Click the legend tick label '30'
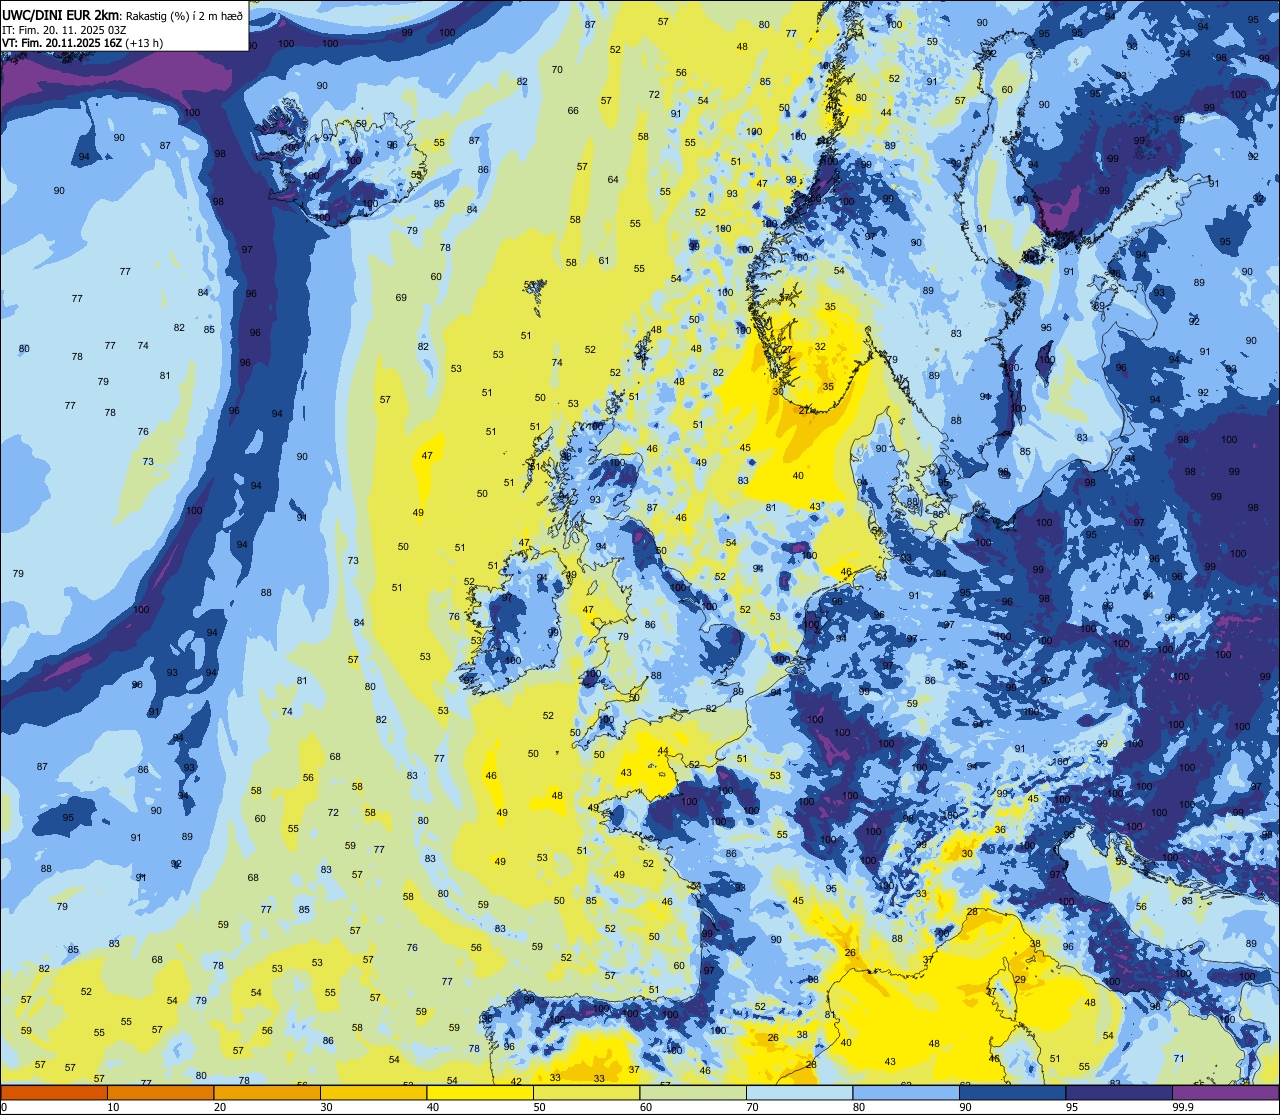The width and height of the screenshot is (1280, 1115). point(326,1107)
